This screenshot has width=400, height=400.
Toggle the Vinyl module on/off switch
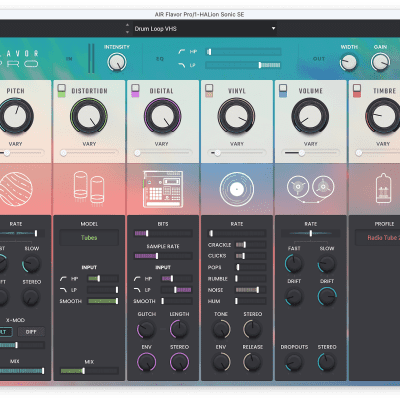click(x=209, y=91)
